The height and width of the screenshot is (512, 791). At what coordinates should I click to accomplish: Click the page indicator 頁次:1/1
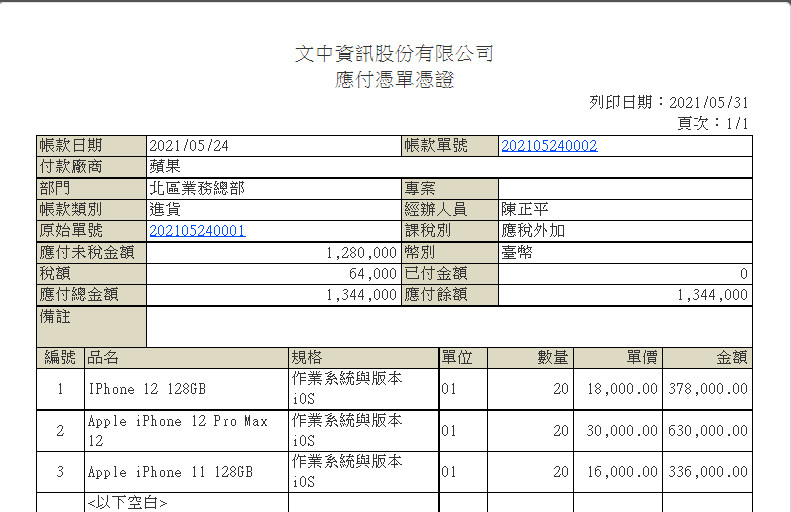coord(712,123)
